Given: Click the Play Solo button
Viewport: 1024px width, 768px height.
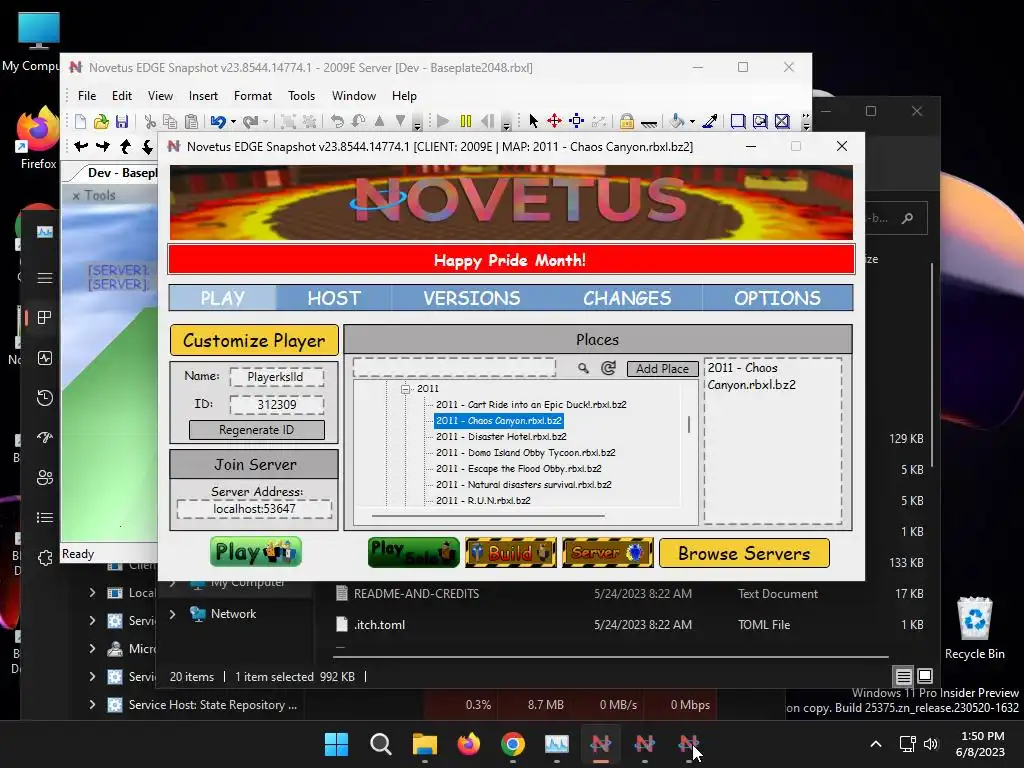Looking at the screenshot, I should [x=414, y=552].
